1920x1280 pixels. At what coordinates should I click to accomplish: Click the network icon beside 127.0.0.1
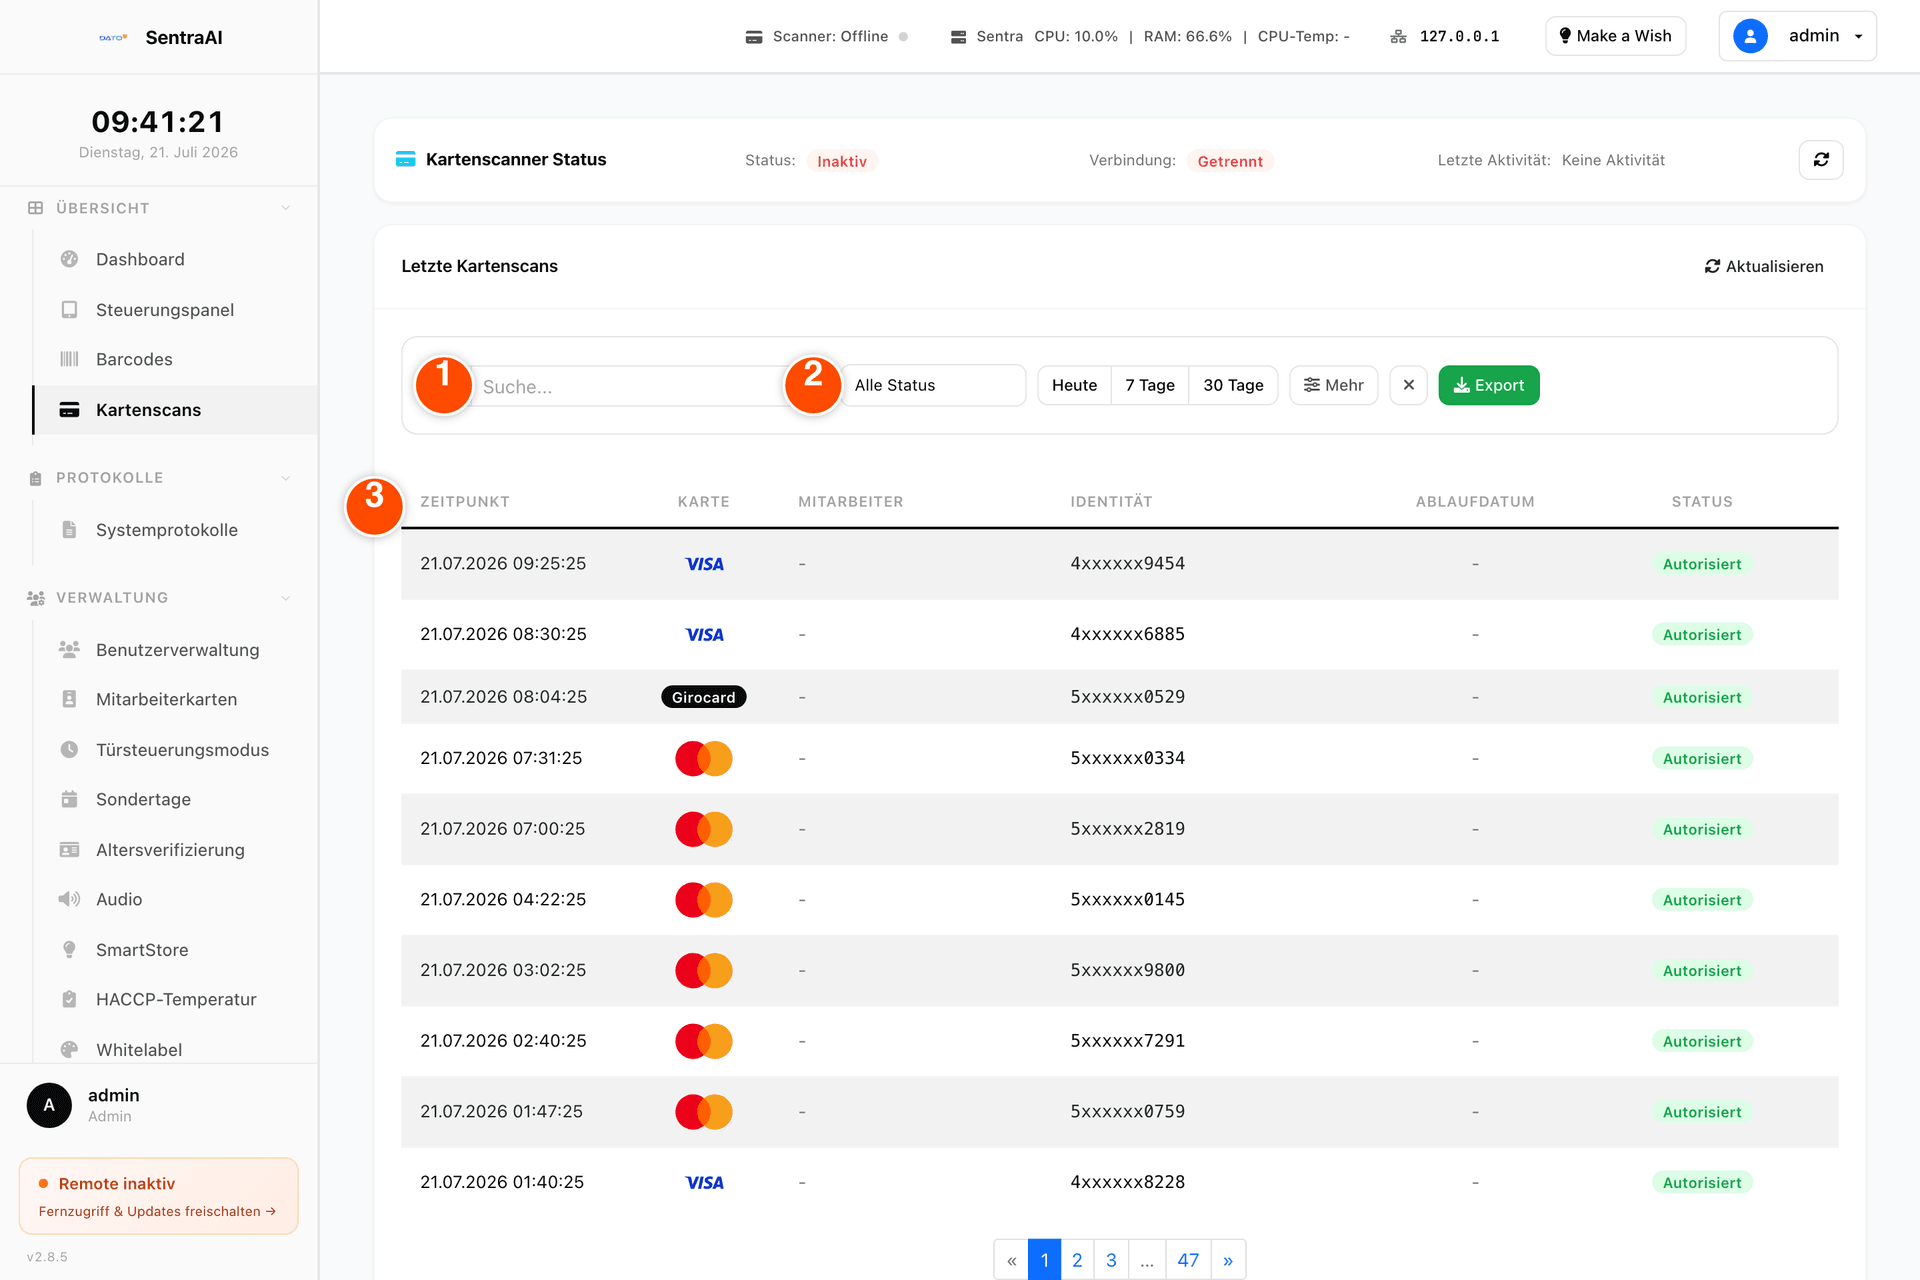coord(1398,37)
